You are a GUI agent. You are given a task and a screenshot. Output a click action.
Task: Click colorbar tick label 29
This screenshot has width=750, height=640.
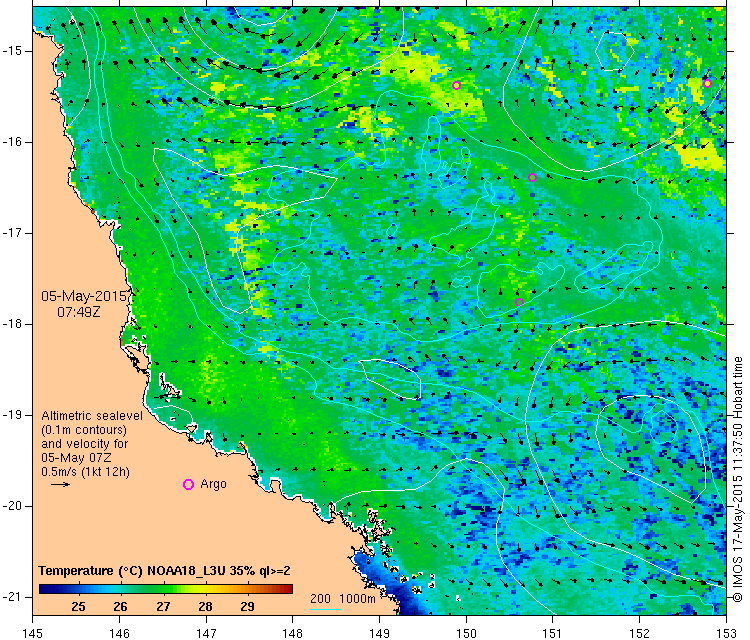click(247, 607)
